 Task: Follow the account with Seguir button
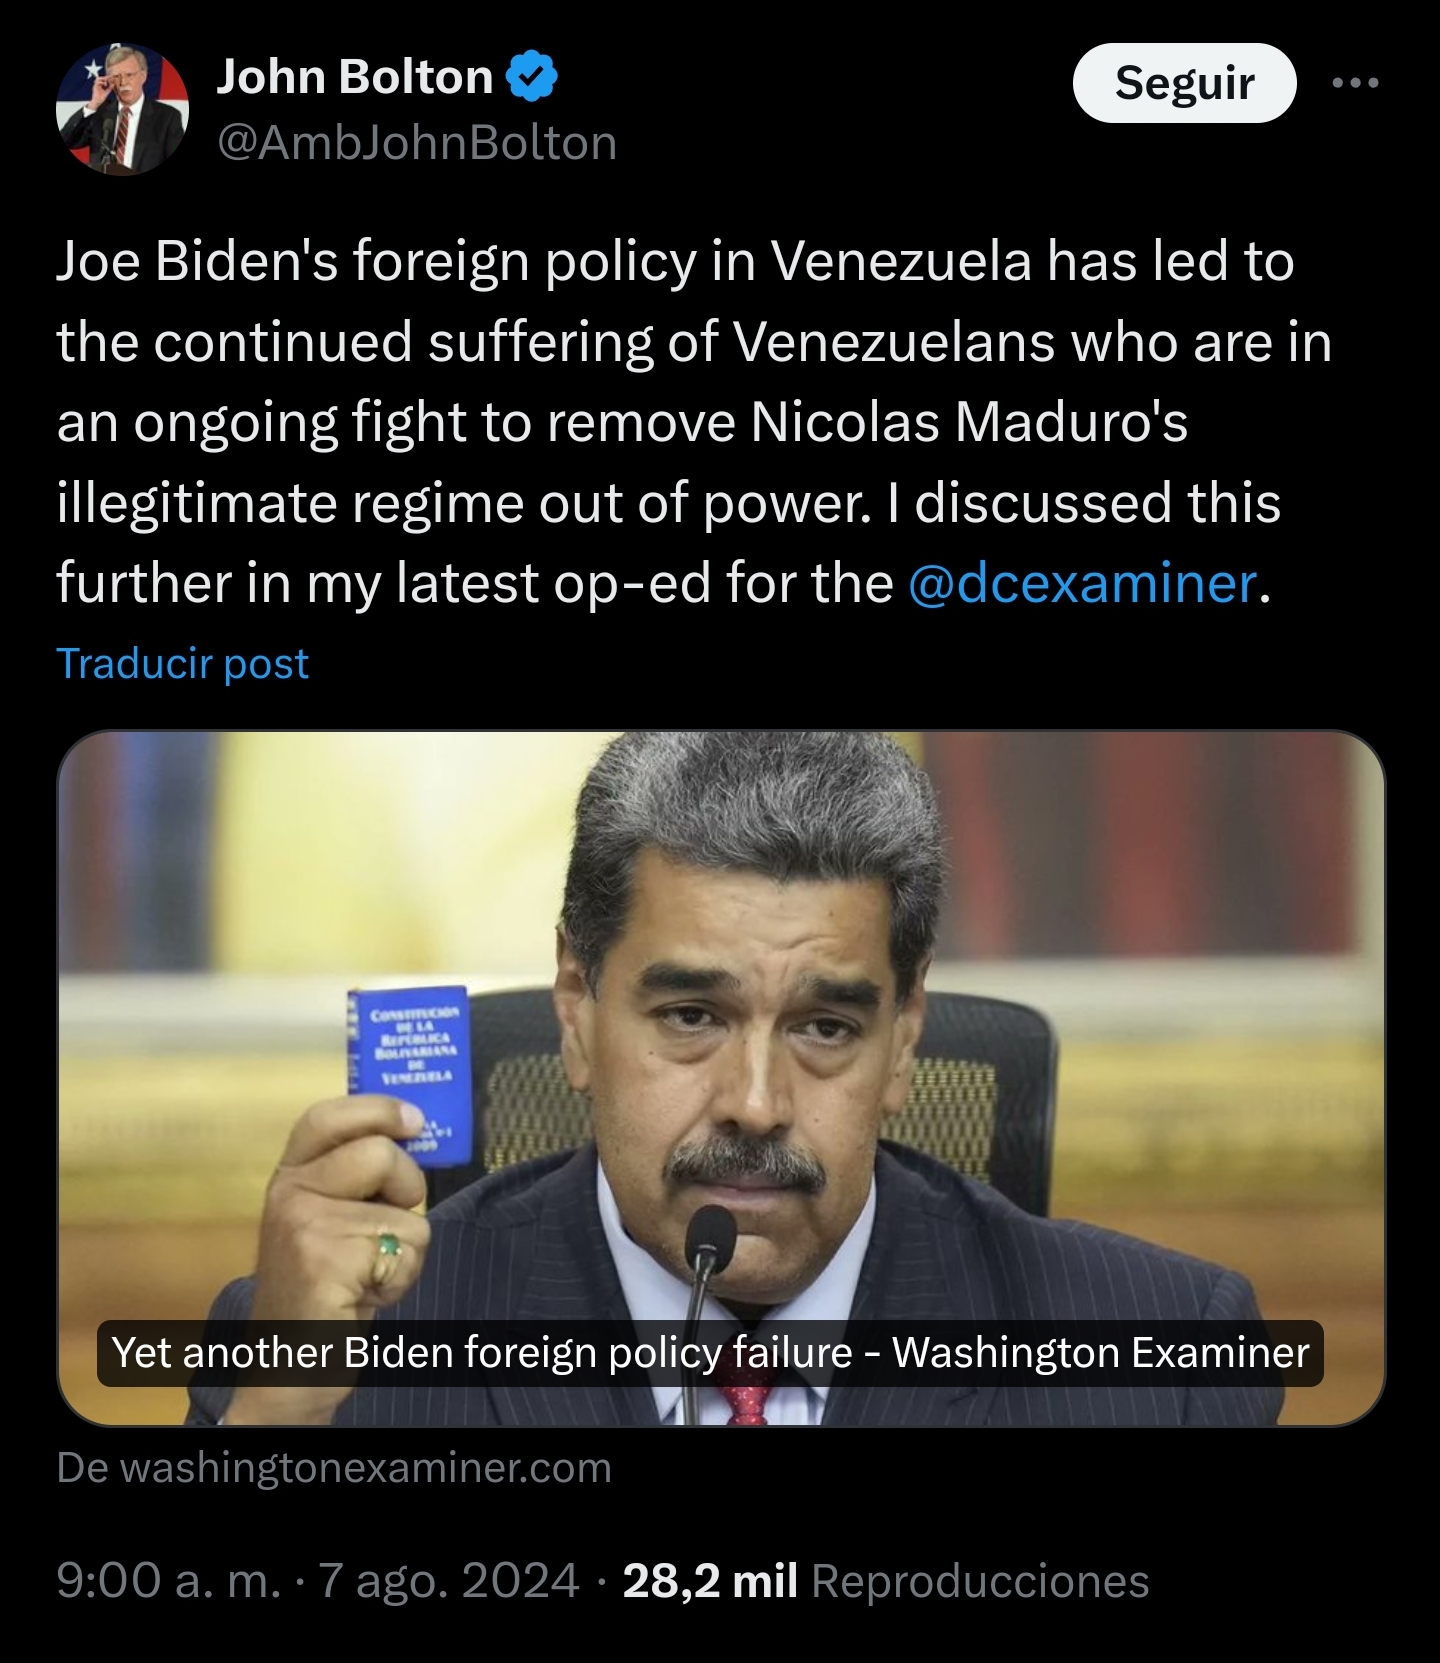pos(1184,83)
